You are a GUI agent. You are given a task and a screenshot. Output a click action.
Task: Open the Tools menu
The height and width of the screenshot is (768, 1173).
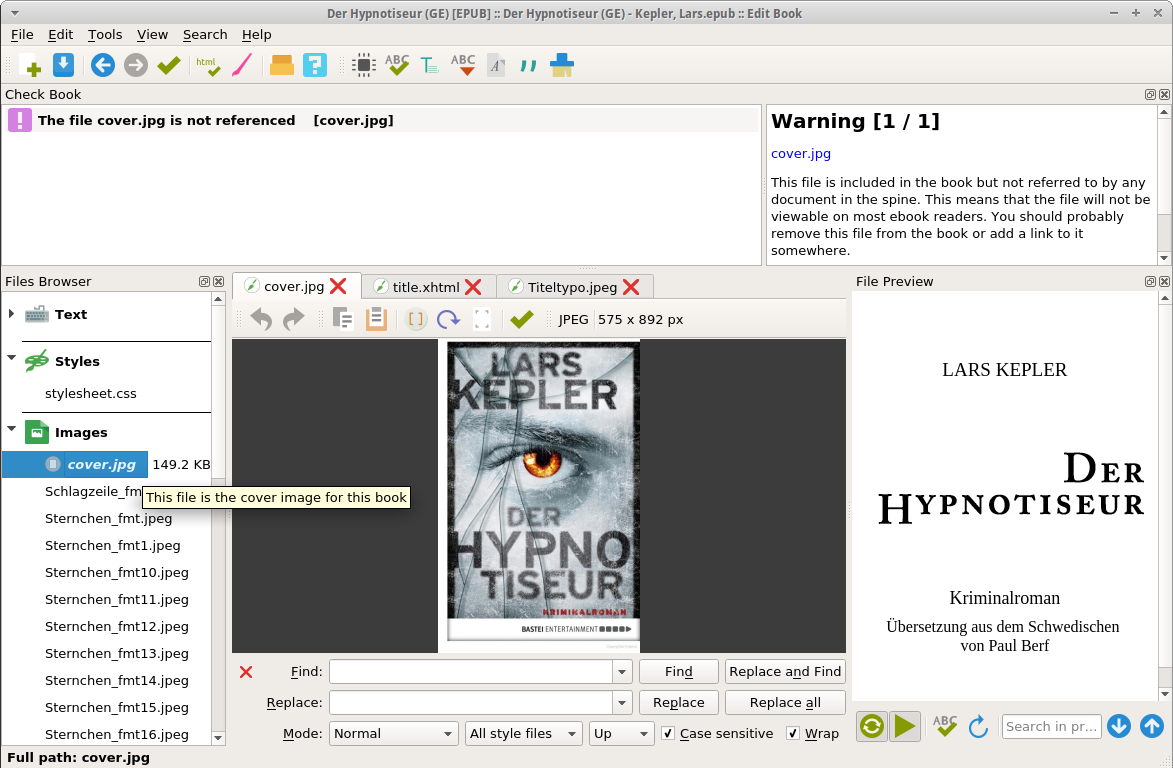(x=105, y=34)
